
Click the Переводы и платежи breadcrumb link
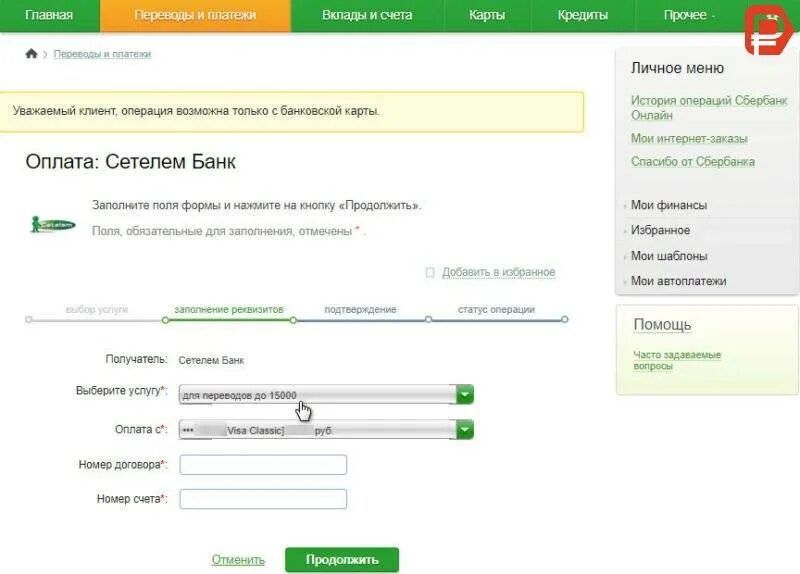click(102, 54)
